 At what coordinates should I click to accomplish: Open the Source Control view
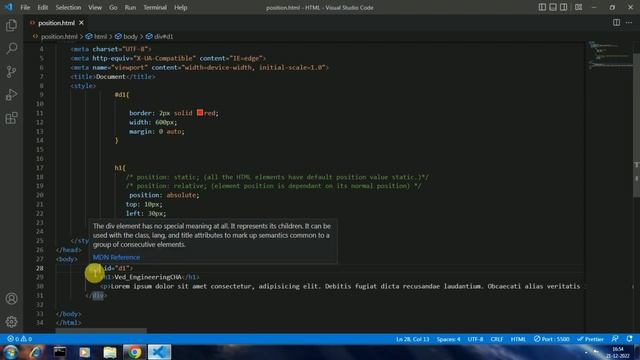pos(11,72)
